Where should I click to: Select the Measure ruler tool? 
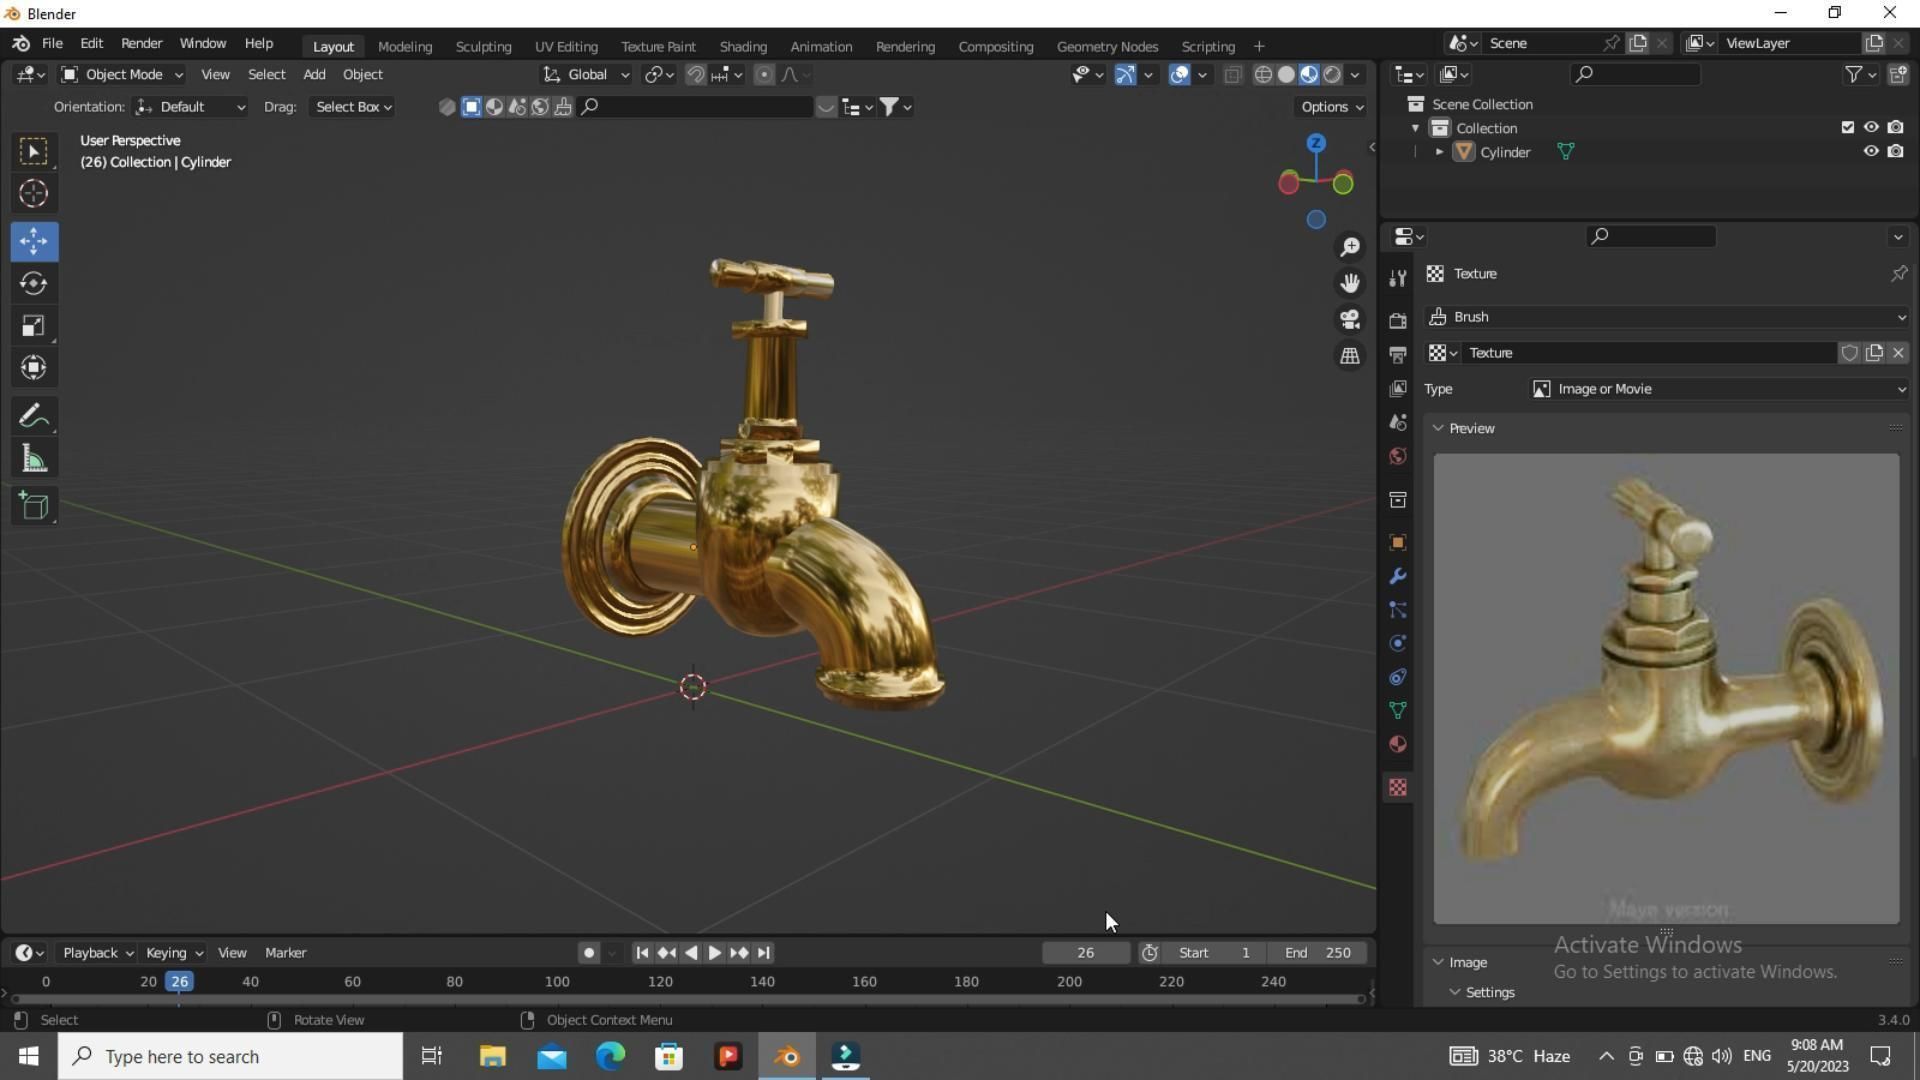33,459
